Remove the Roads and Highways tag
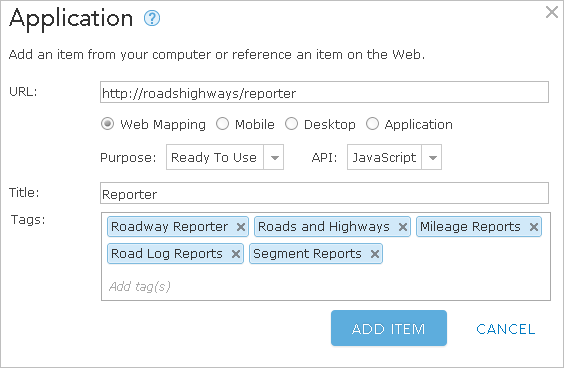The image size is (564, 368). 402,227
